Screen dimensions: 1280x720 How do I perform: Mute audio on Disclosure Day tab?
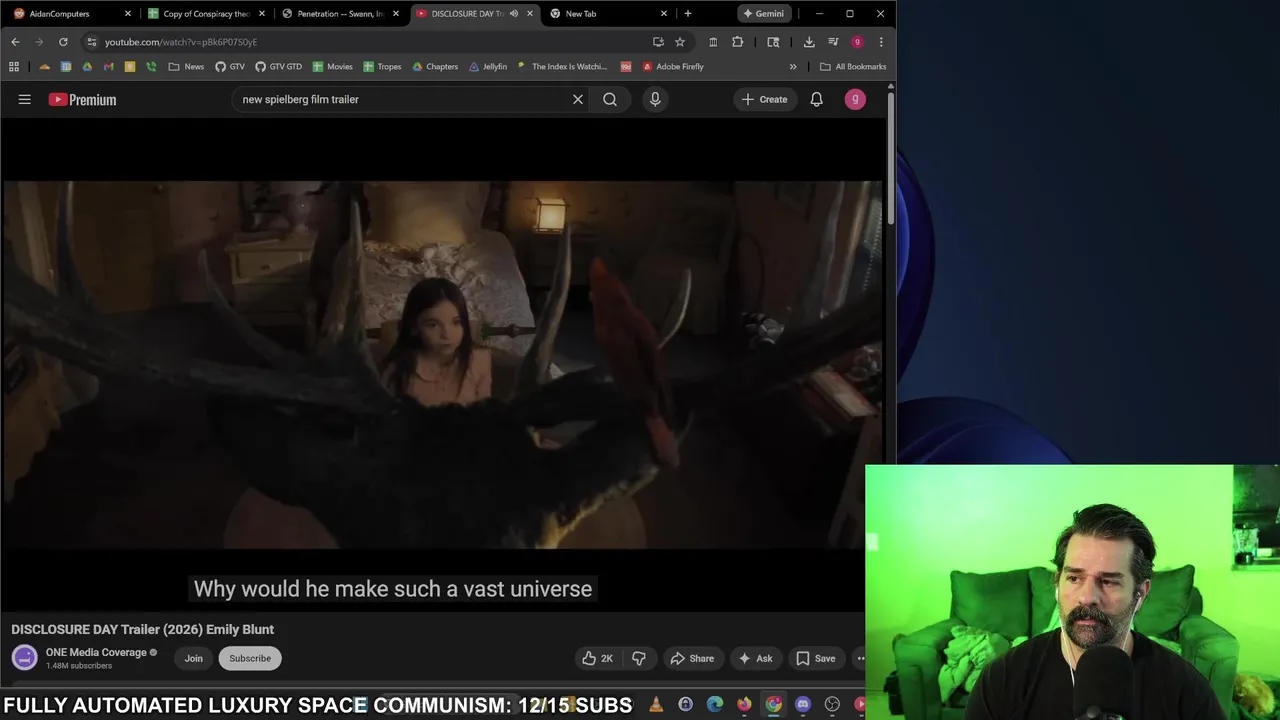pyautogui.click(x=514, y=14)
